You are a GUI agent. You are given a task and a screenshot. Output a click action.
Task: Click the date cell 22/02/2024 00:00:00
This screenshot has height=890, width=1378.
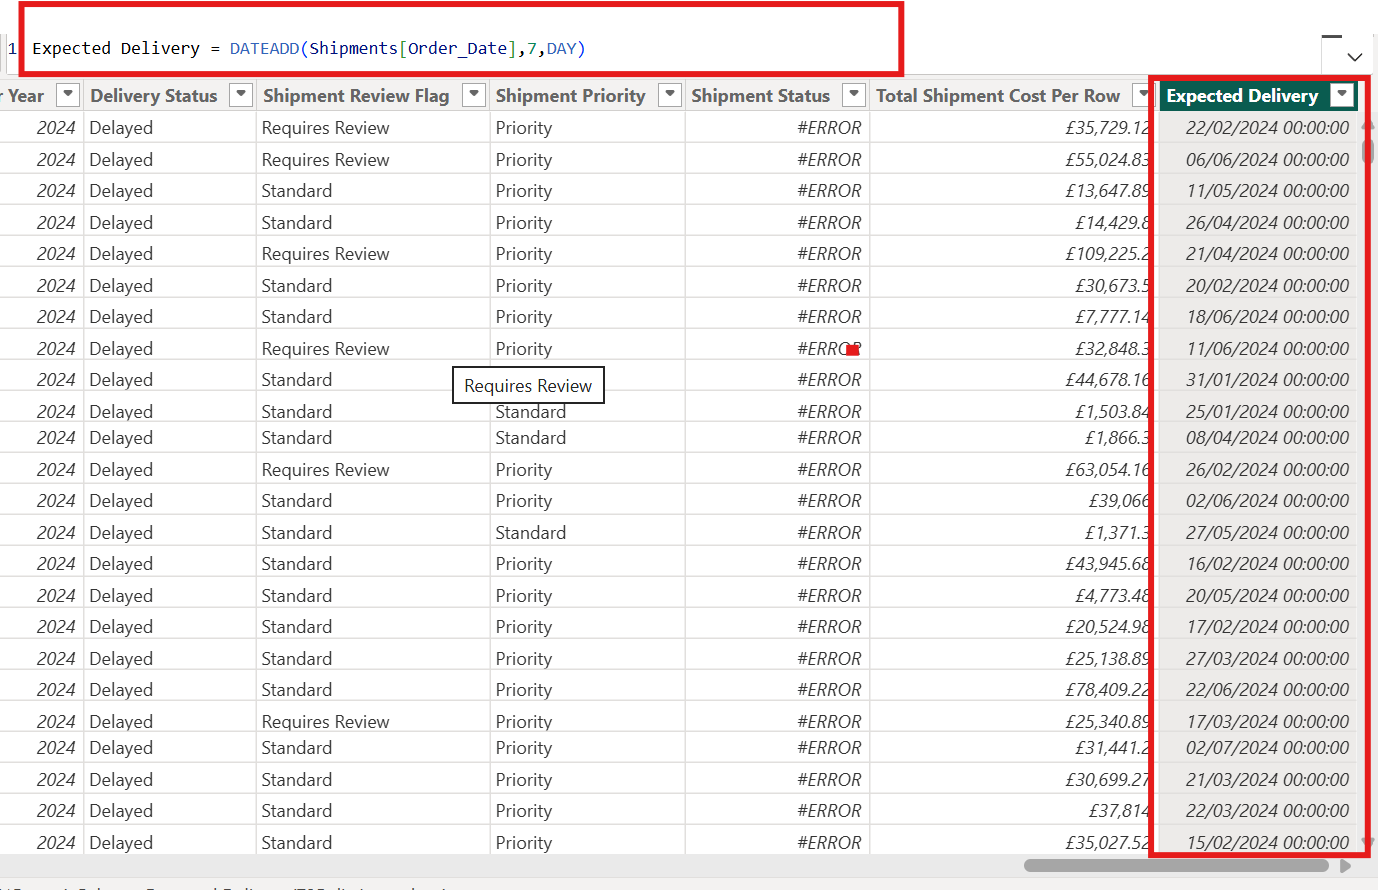(1267, 127)
